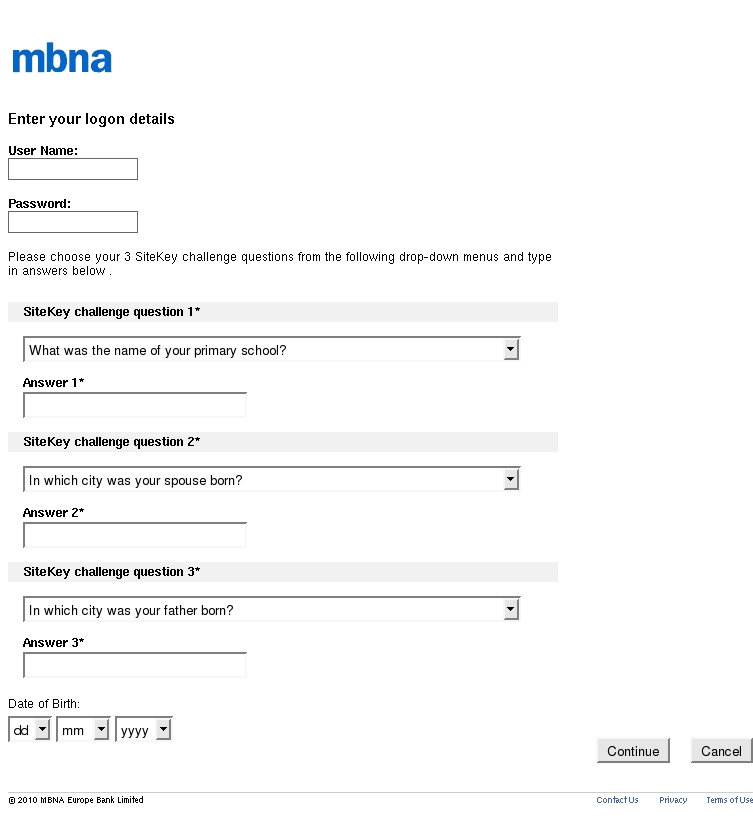Click the Cancel button
753x829 pixels.
(721, 751)
